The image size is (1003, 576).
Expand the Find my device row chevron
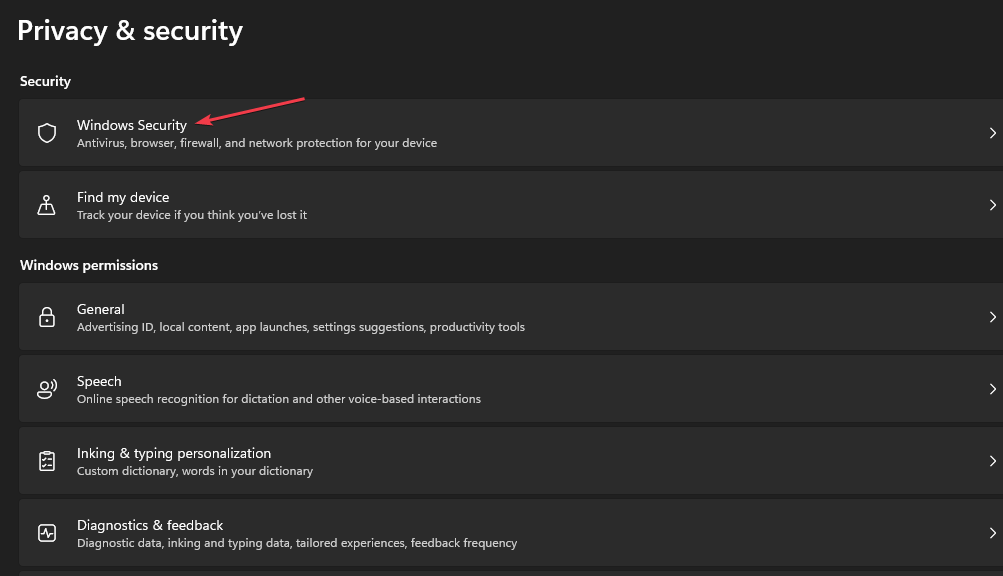(x=991, y=204)
